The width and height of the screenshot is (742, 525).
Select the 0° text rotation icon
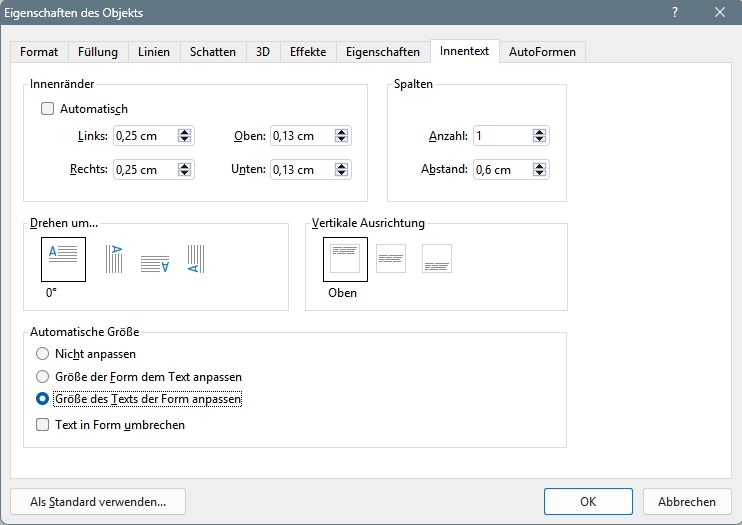[x=63, y=259]
